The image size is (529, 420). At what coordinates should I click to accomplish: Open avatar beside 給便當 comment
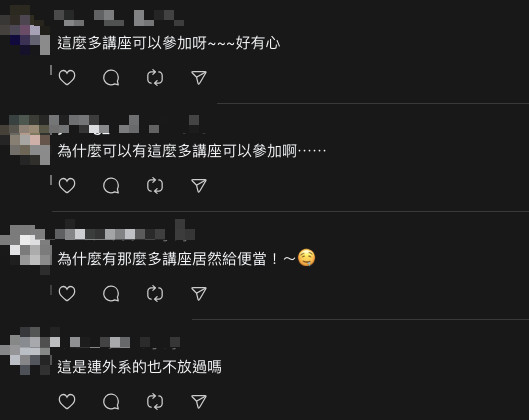point(25,250)
